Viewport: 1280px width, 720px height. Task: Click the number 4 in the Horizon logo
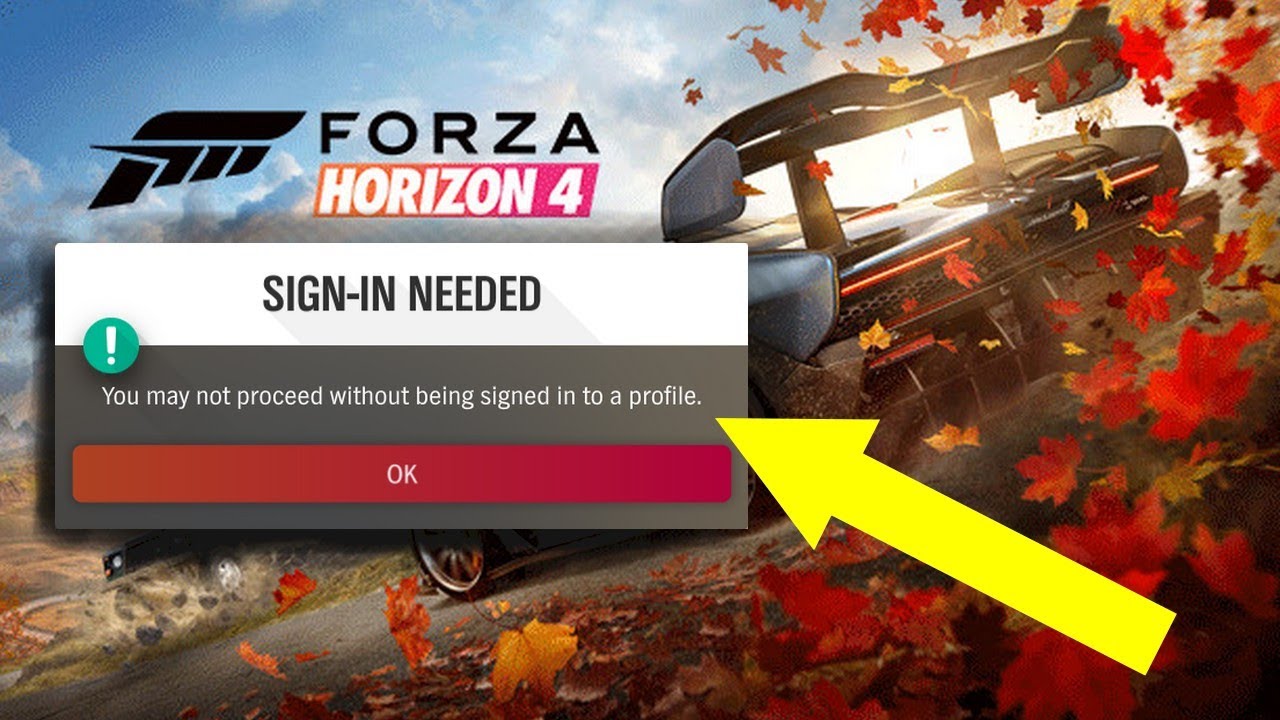(x=575, y=189)
